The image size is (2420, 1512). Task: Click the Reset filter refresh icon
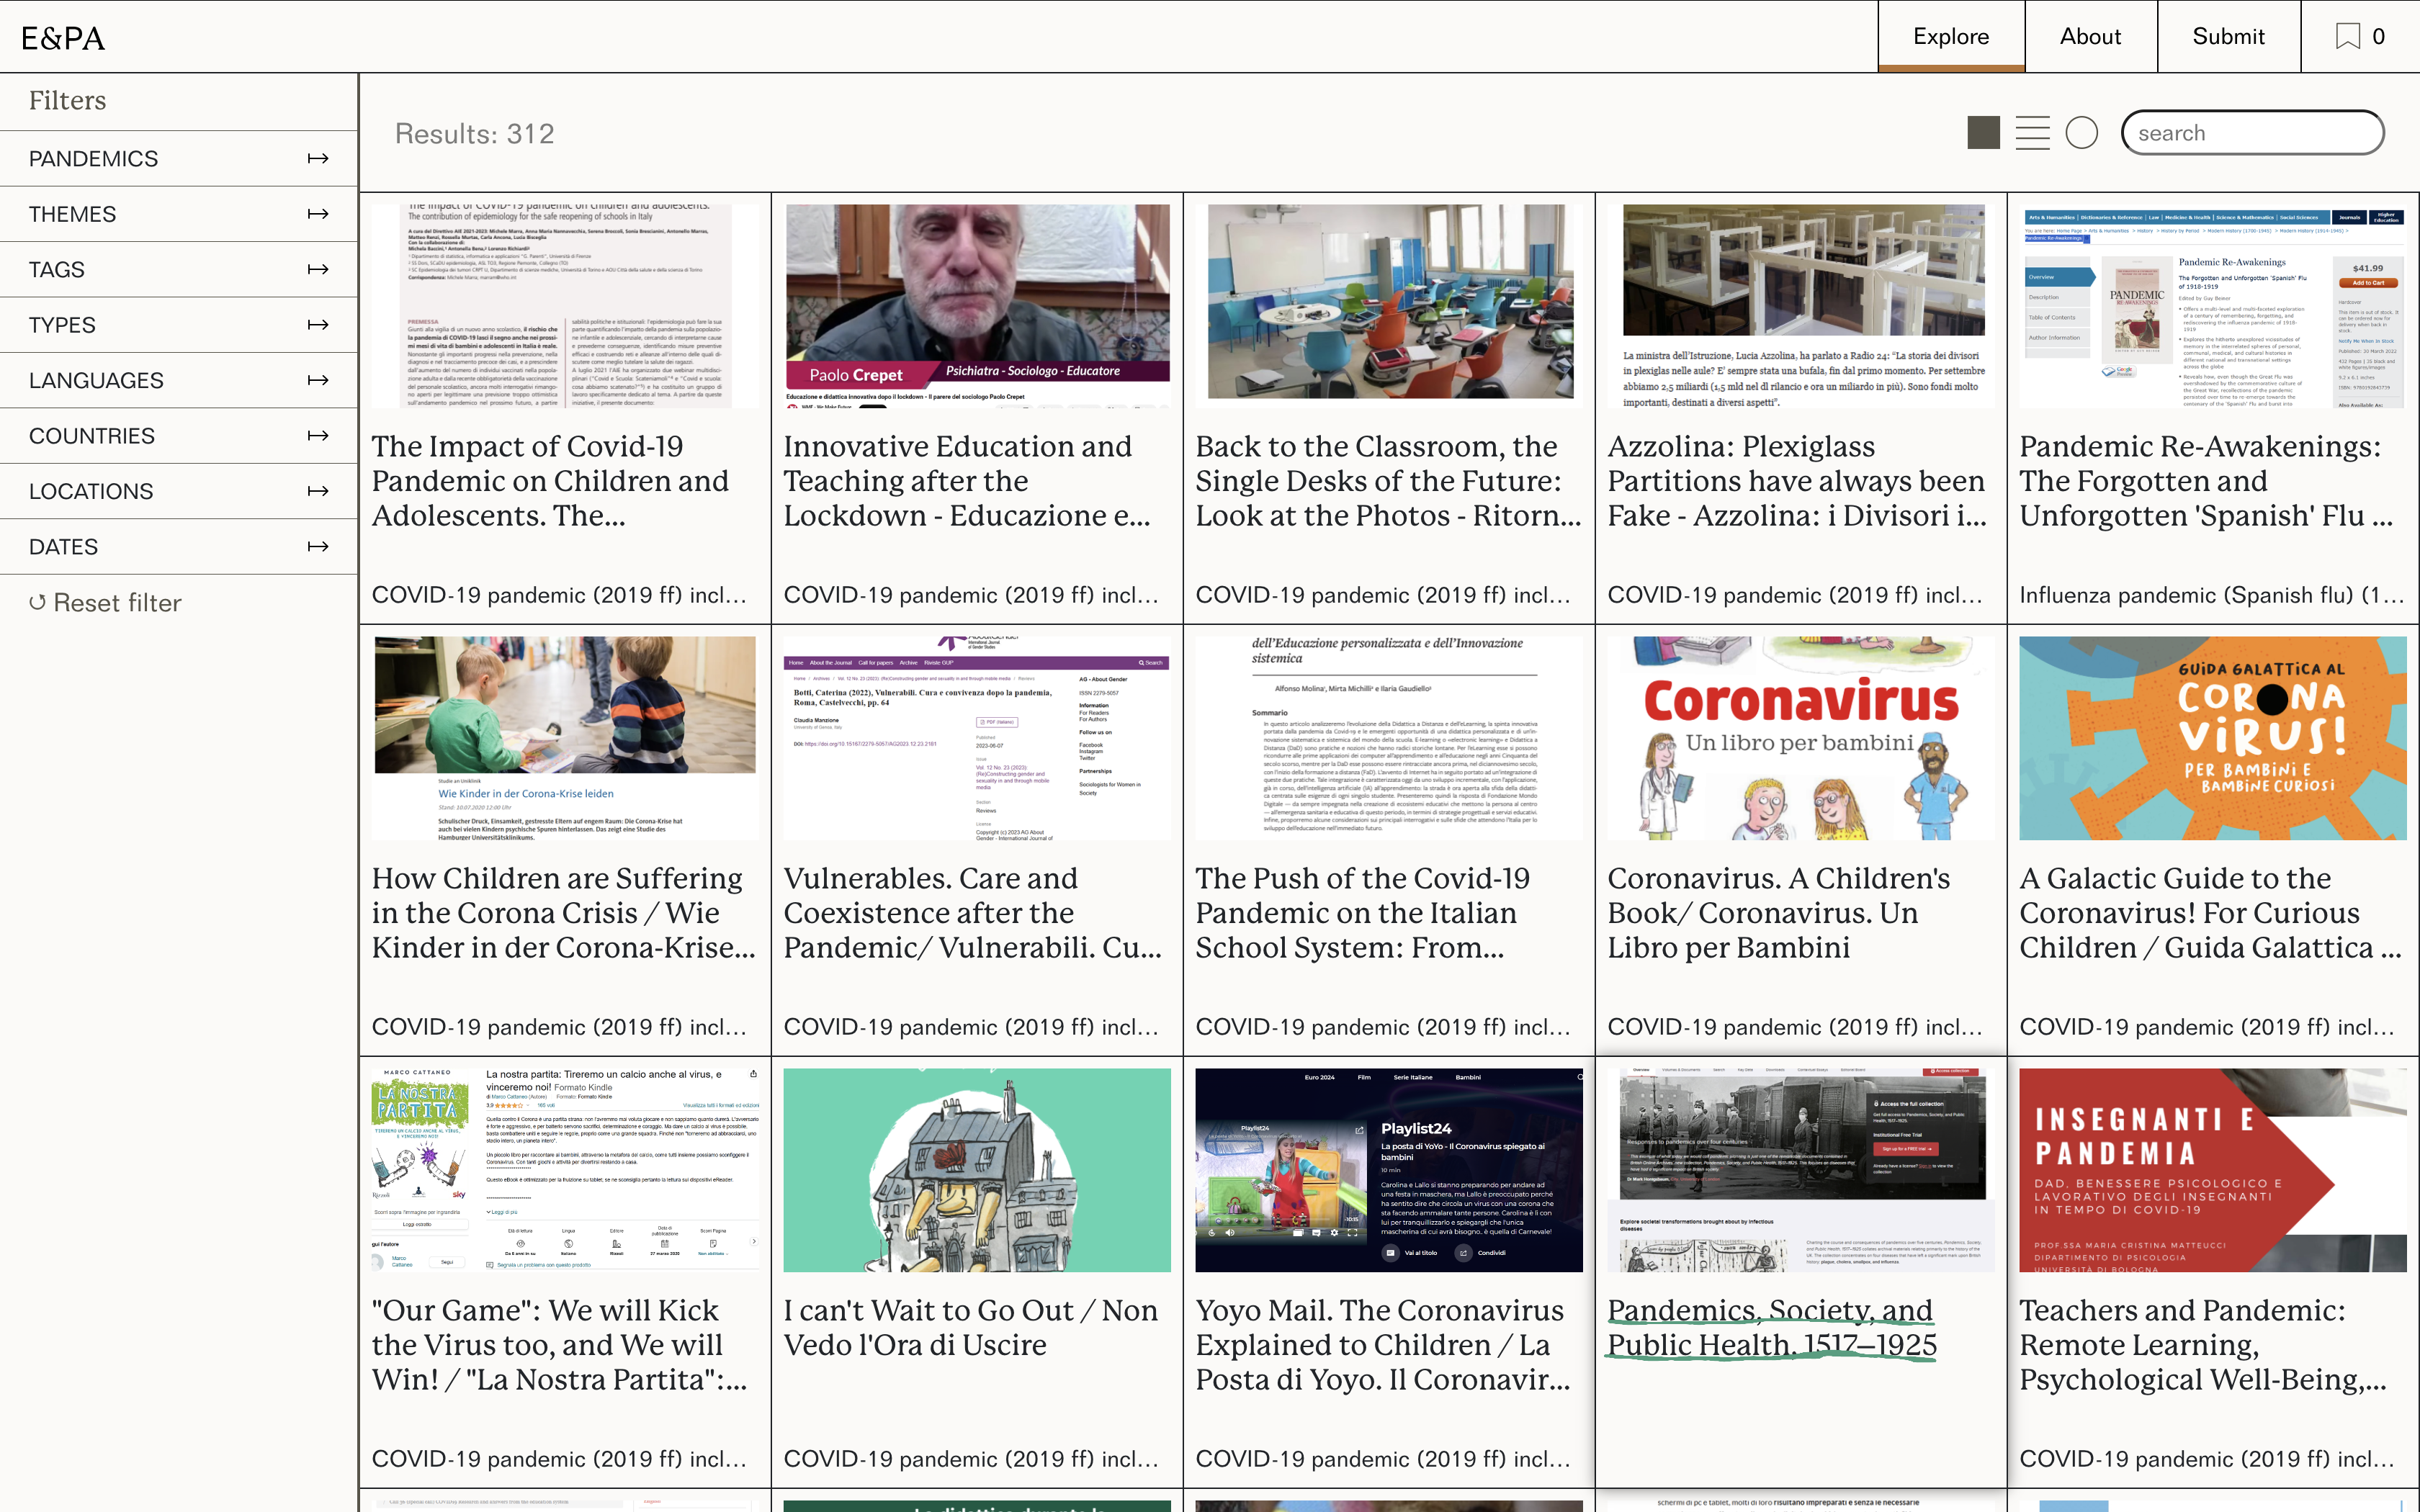click(37, 603)
